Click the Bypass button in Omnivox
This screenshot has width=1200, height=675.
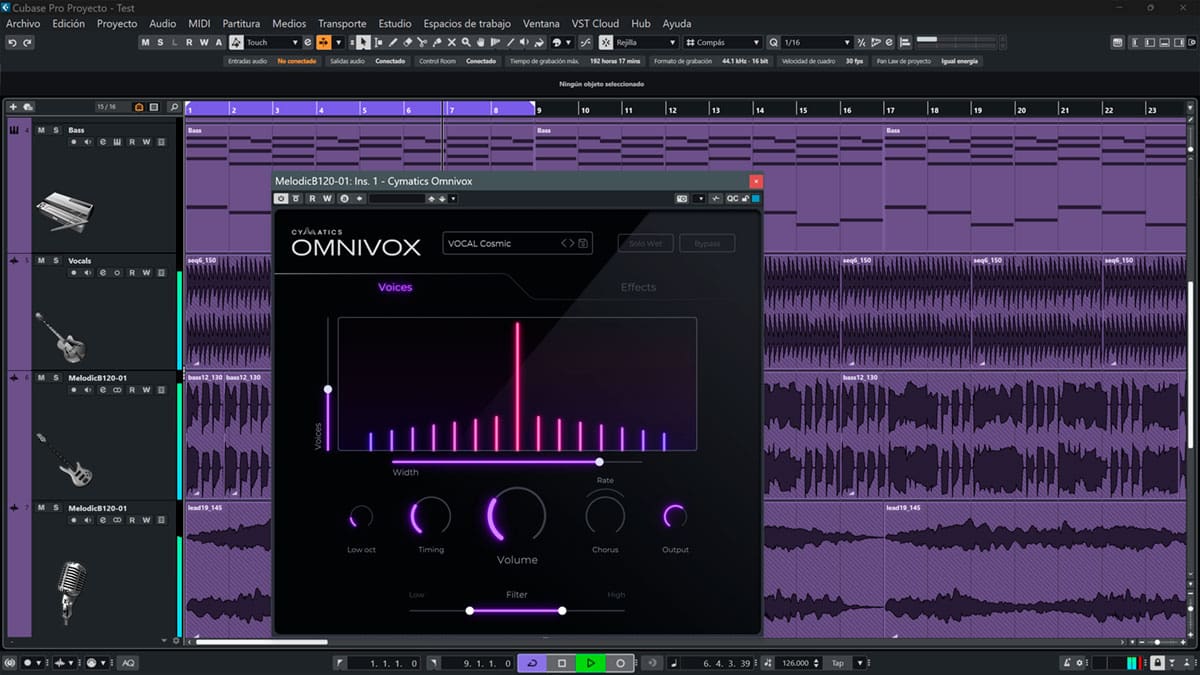707,243
